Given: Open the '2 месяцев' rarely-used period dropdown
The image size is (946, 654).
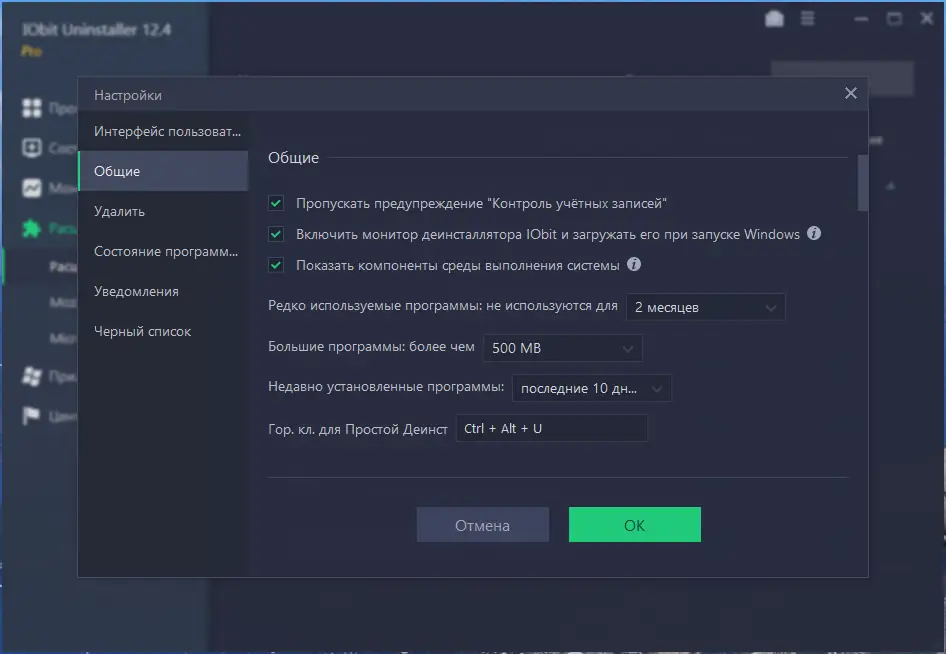Looking at the screenshot, I should pos(705,307).
